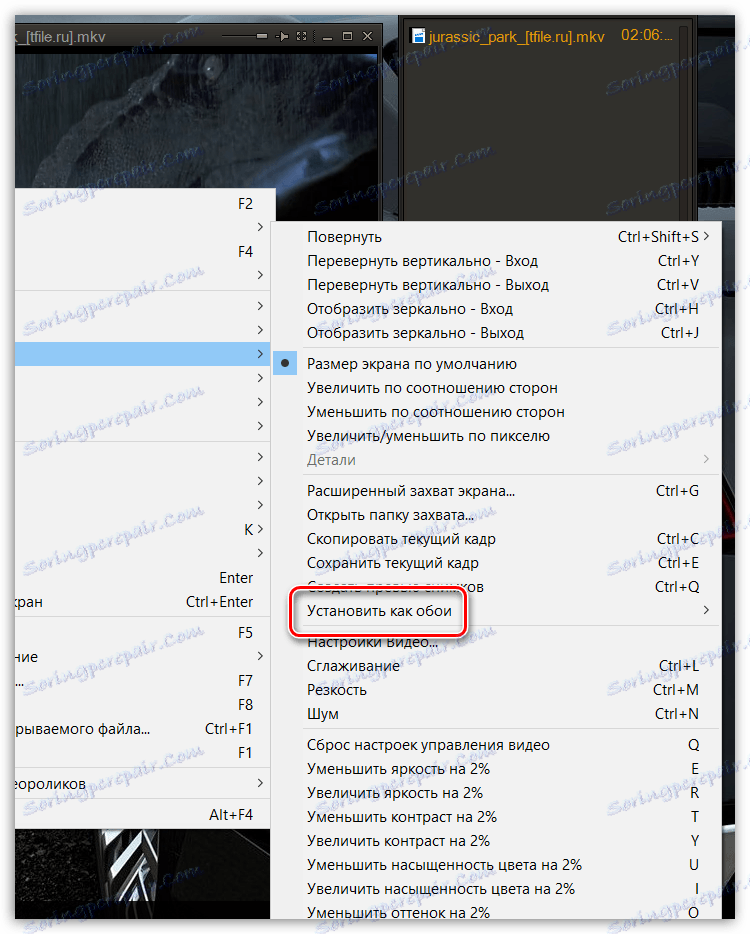Screen dimensions: 750x934
Task: Click 'Уменьшить контраст на 2%'
Action: [x=496, y=817]
